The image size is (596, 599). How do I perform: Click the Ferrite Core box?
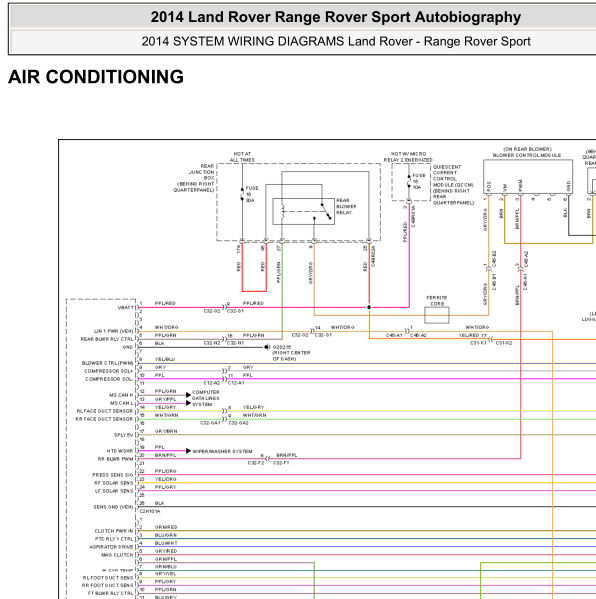(x=437, y=315)
